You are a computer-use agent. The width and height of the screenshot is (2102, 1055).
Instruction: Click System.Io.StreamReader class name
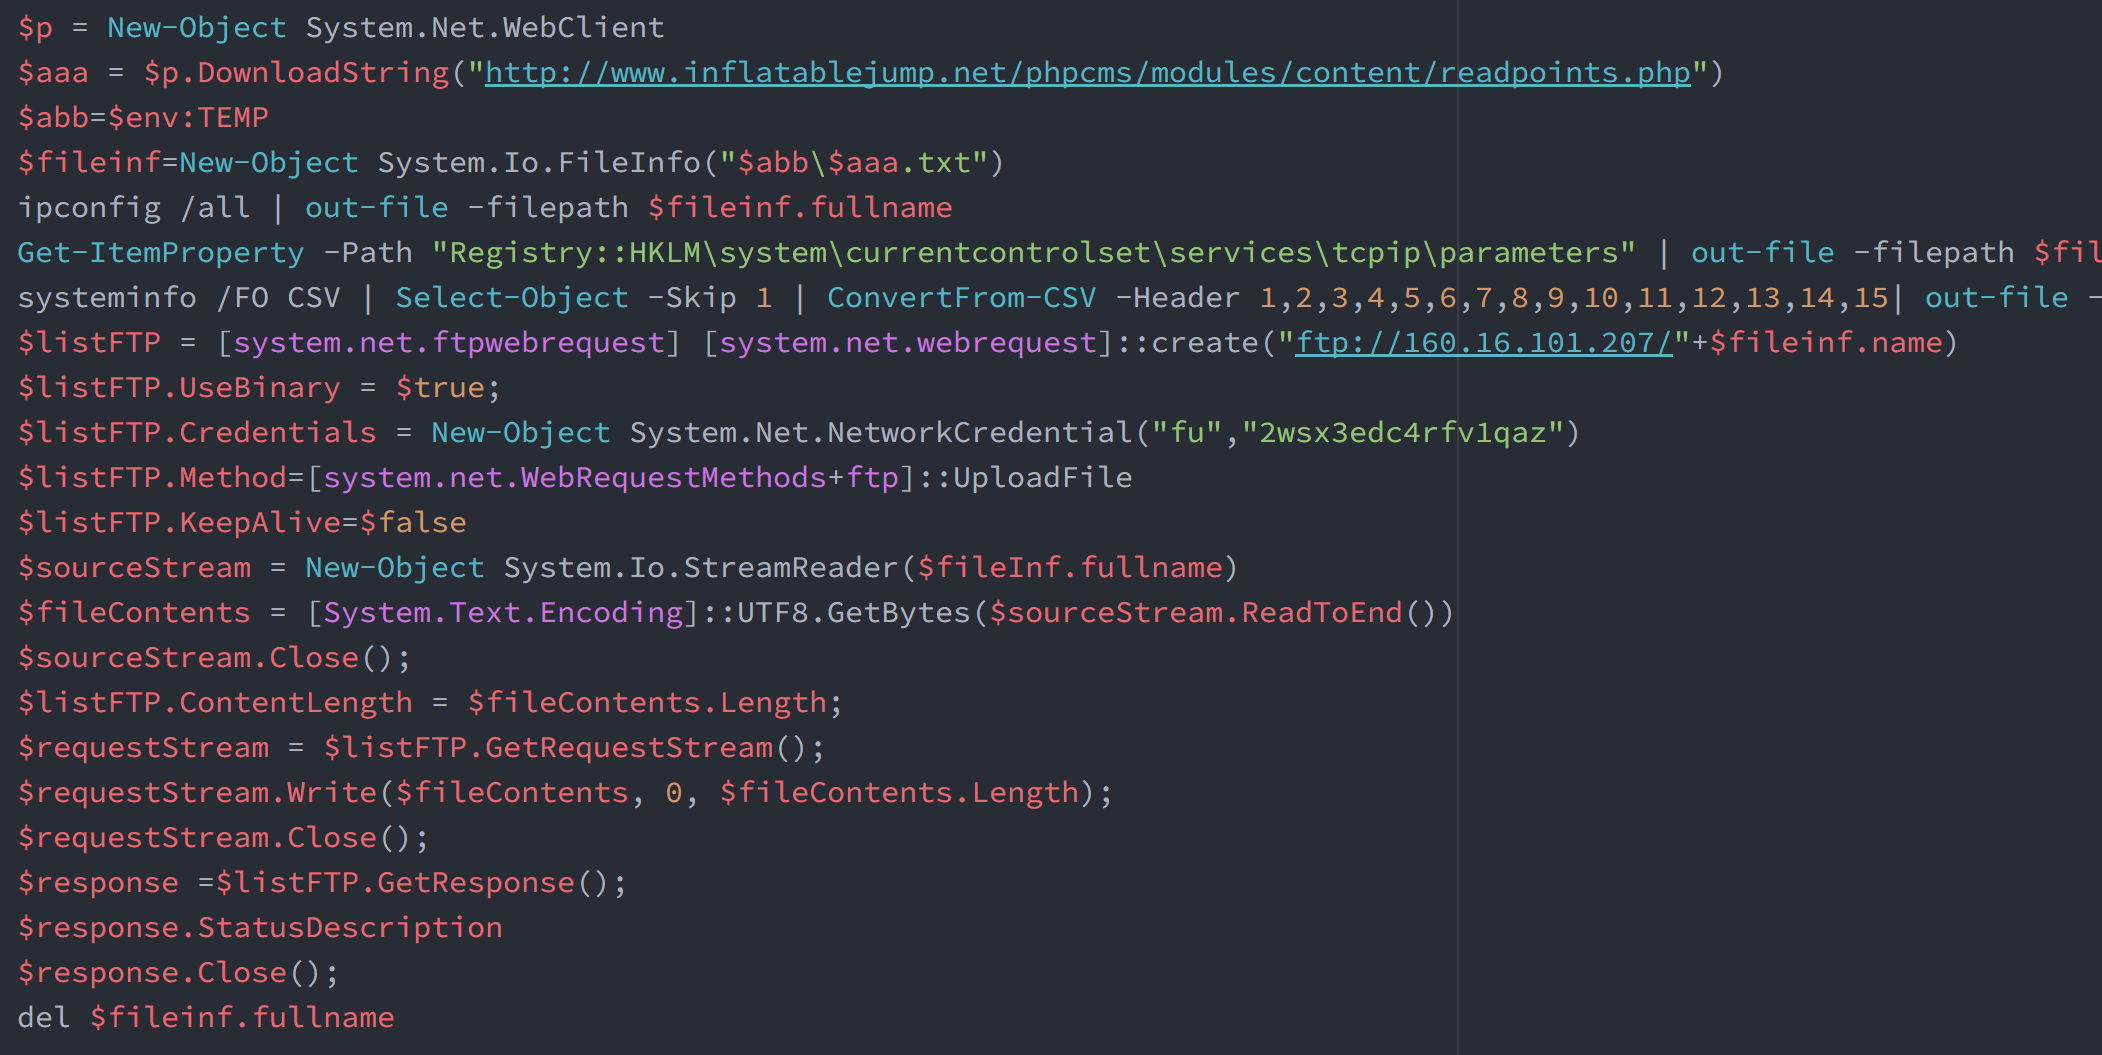coord(701,568)
